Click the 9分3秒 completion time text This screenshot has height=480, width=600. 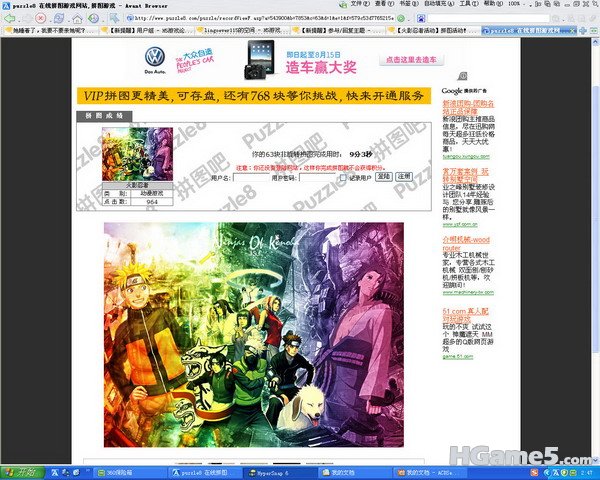(361, 154)
